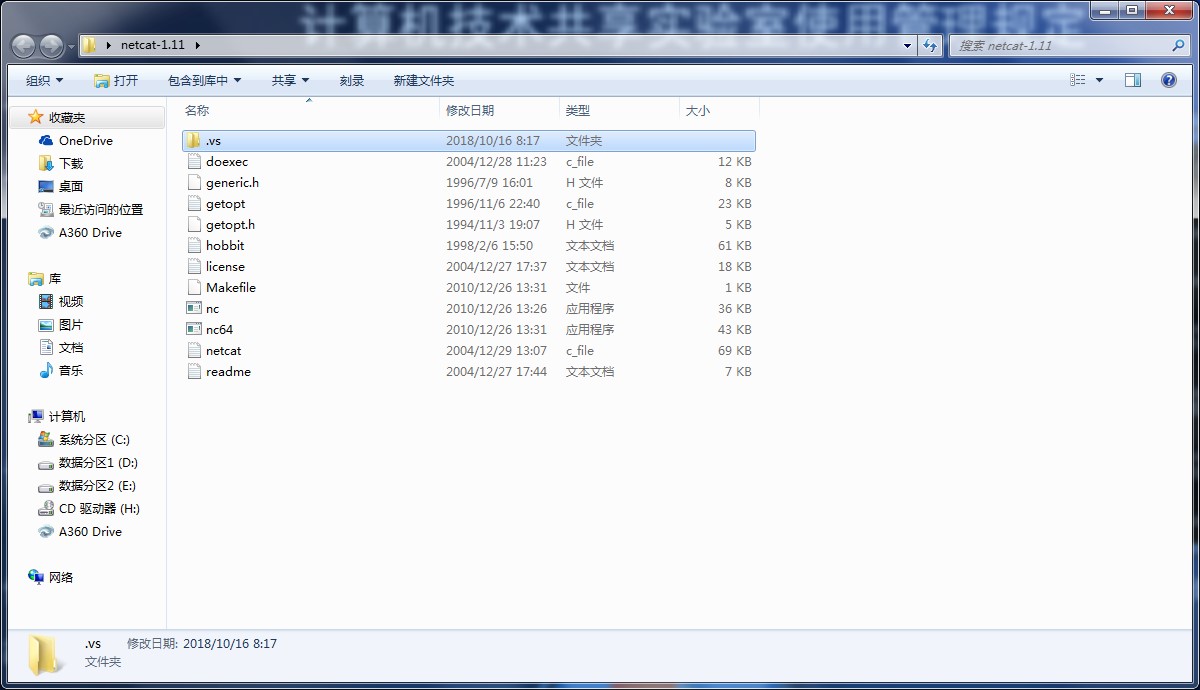Select the generic.h file icon
1200x690 pixels.
[x=194, y=183]
